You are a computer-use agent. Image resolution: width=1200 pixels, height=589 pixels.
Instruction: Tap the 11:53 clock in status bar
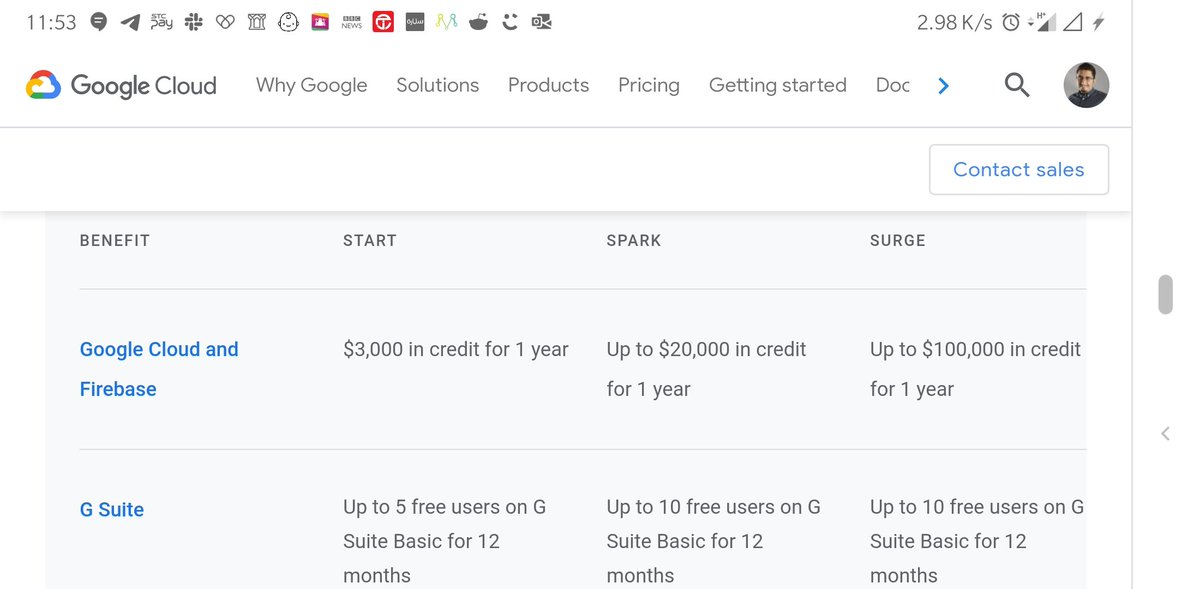[51, 22]
